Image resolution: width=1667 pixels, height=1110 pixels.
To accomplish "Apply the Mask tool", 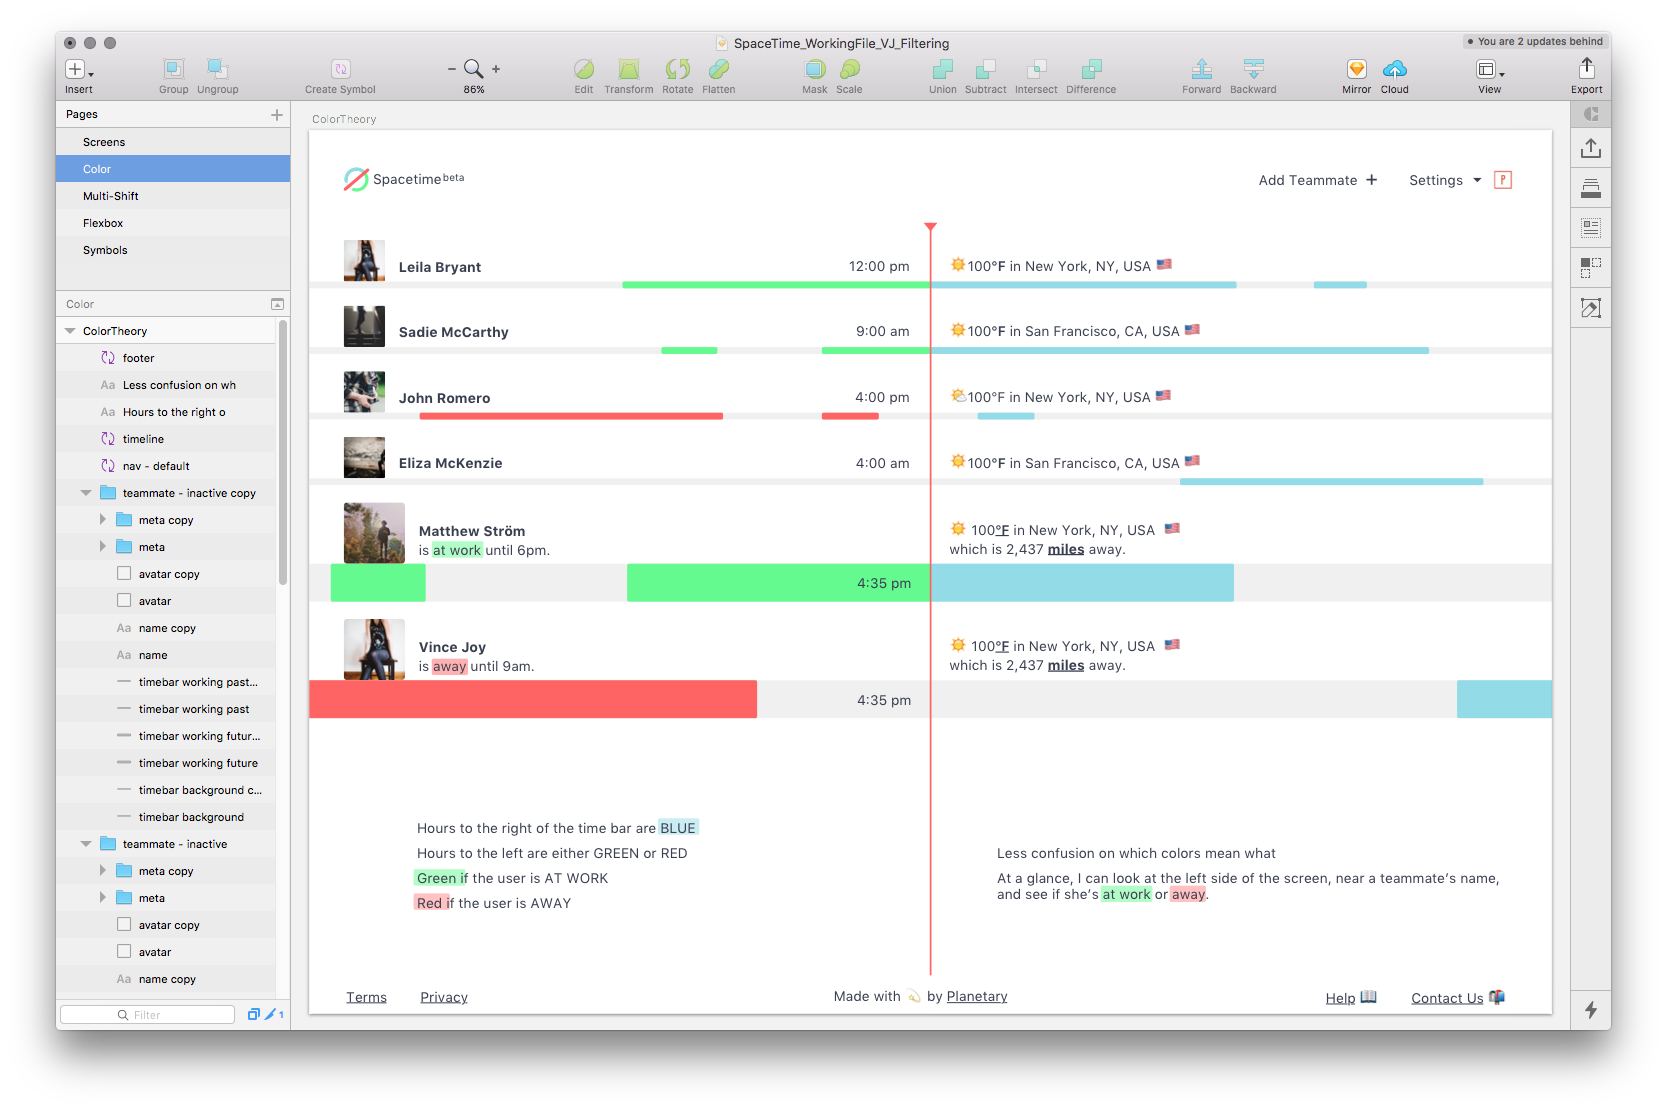I will 815,69.
